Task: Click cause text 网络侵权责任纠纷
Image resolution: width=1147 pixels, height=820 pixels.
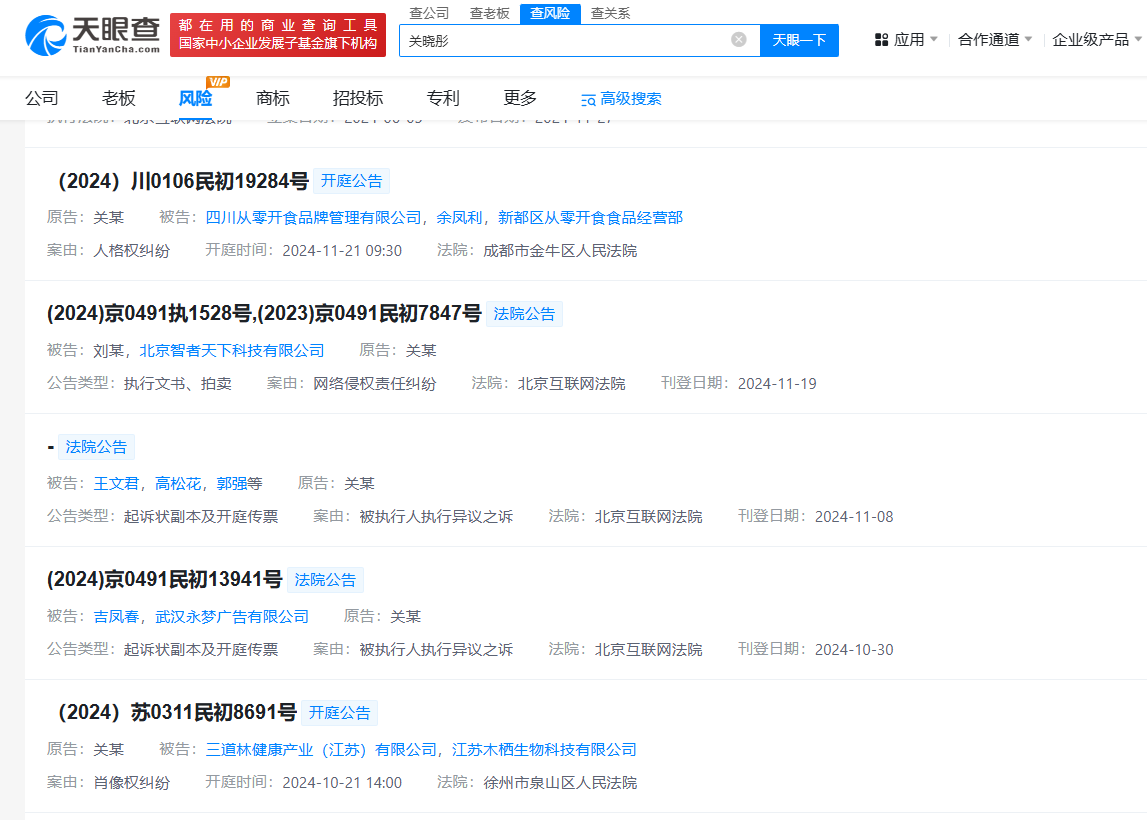Action: (x=375, y=384)
